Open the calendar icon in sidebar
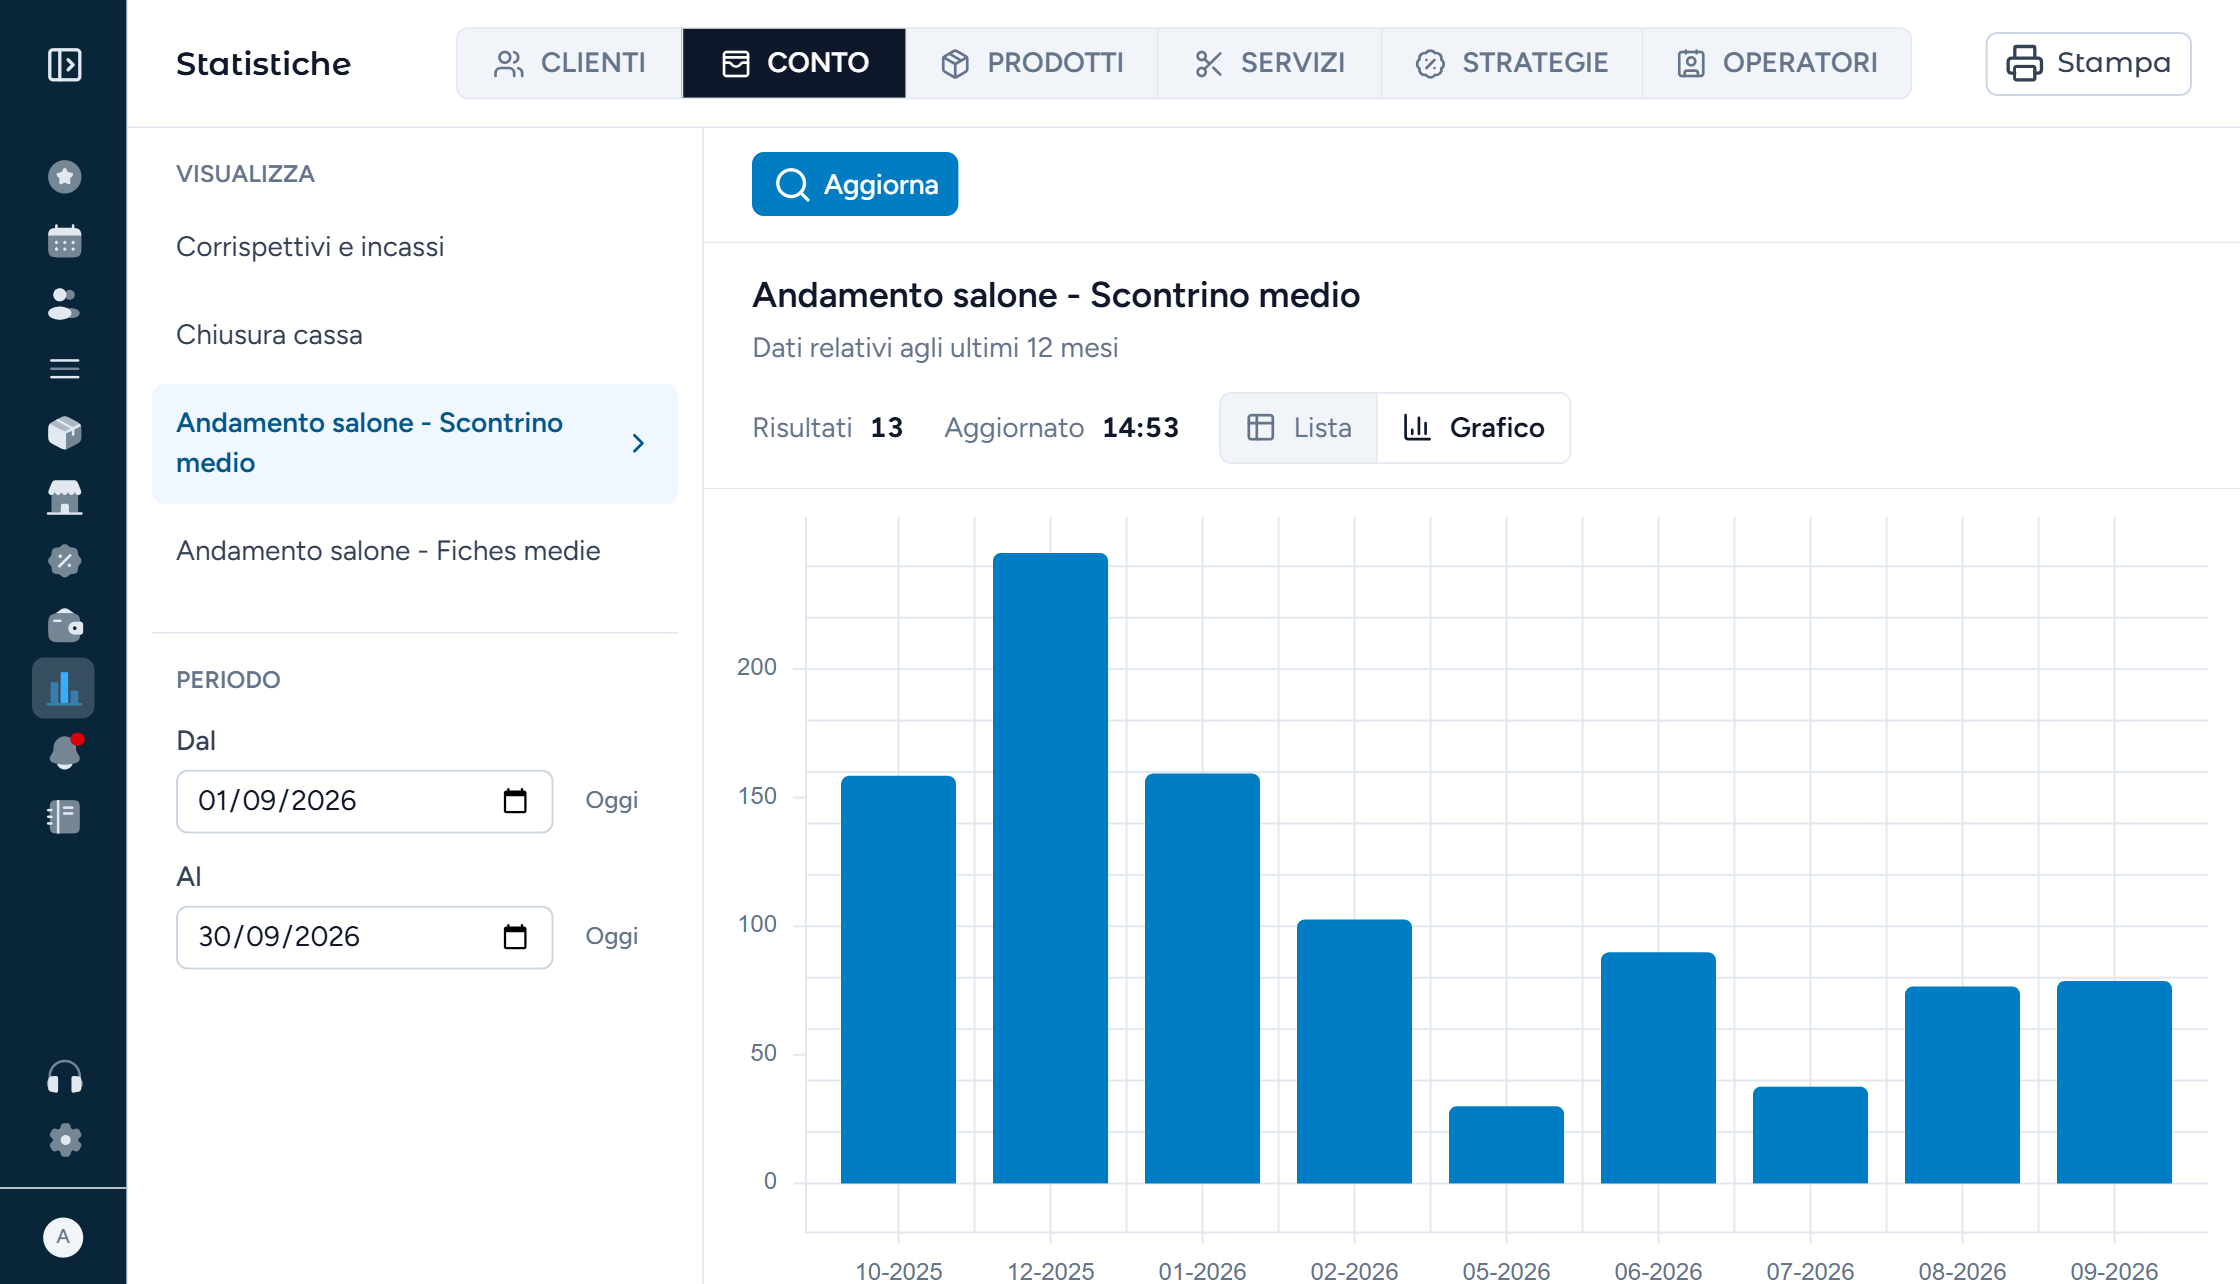Screen dimensions: 2240x1284 pyautogui.click(x=64, y=241)
